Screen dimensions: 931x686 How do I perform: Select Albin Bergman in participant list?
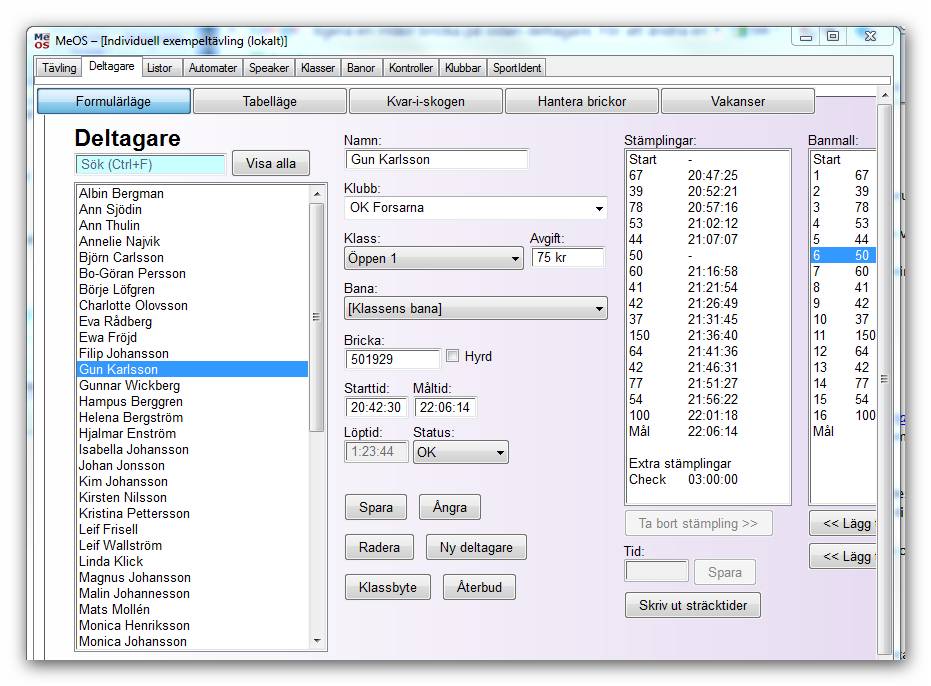coord(192,194)
